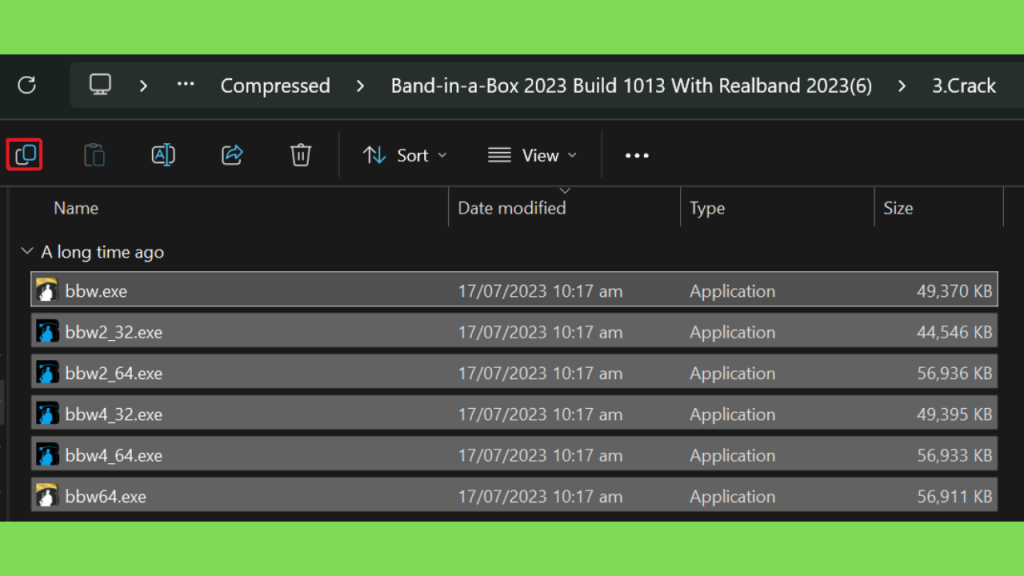Sort by the Name column
Viewport: 1024px width, 576px height.
coord(76,208)
